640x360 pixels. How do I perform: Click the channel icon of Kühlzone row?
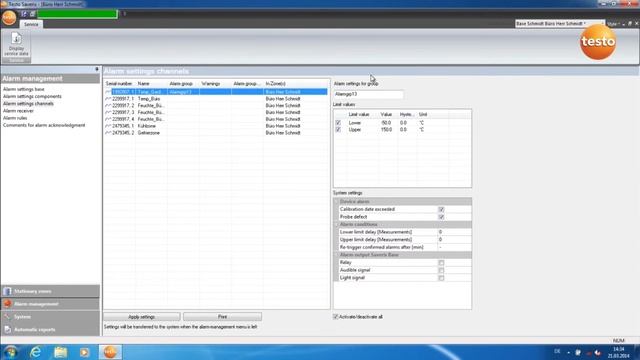[x=108, y=126]
